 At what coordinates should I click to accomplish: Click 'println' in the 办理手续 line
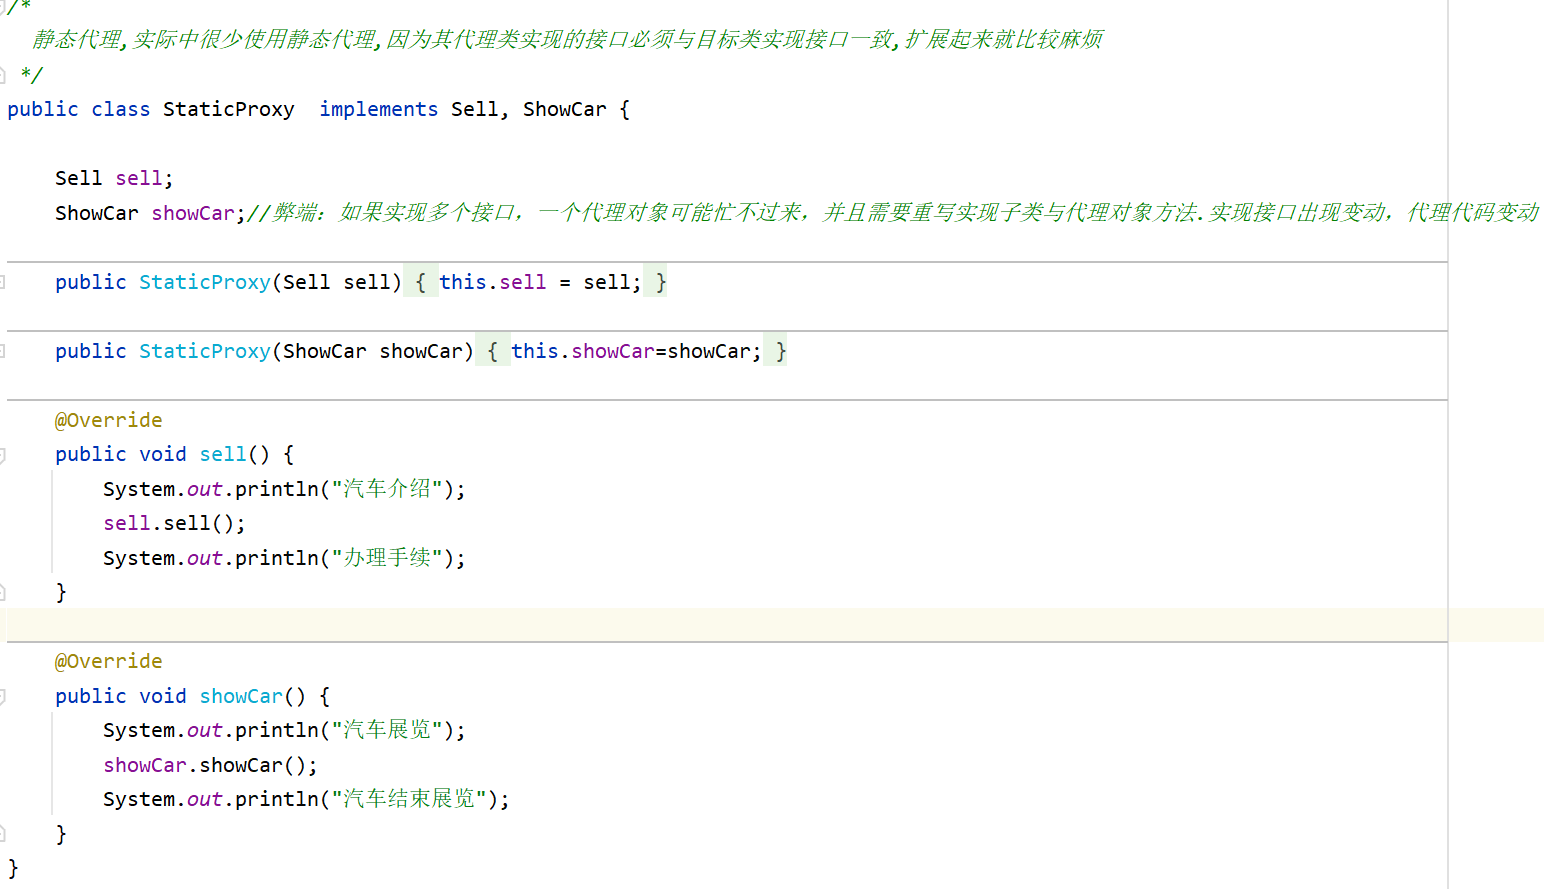click(x=277, y=559)
